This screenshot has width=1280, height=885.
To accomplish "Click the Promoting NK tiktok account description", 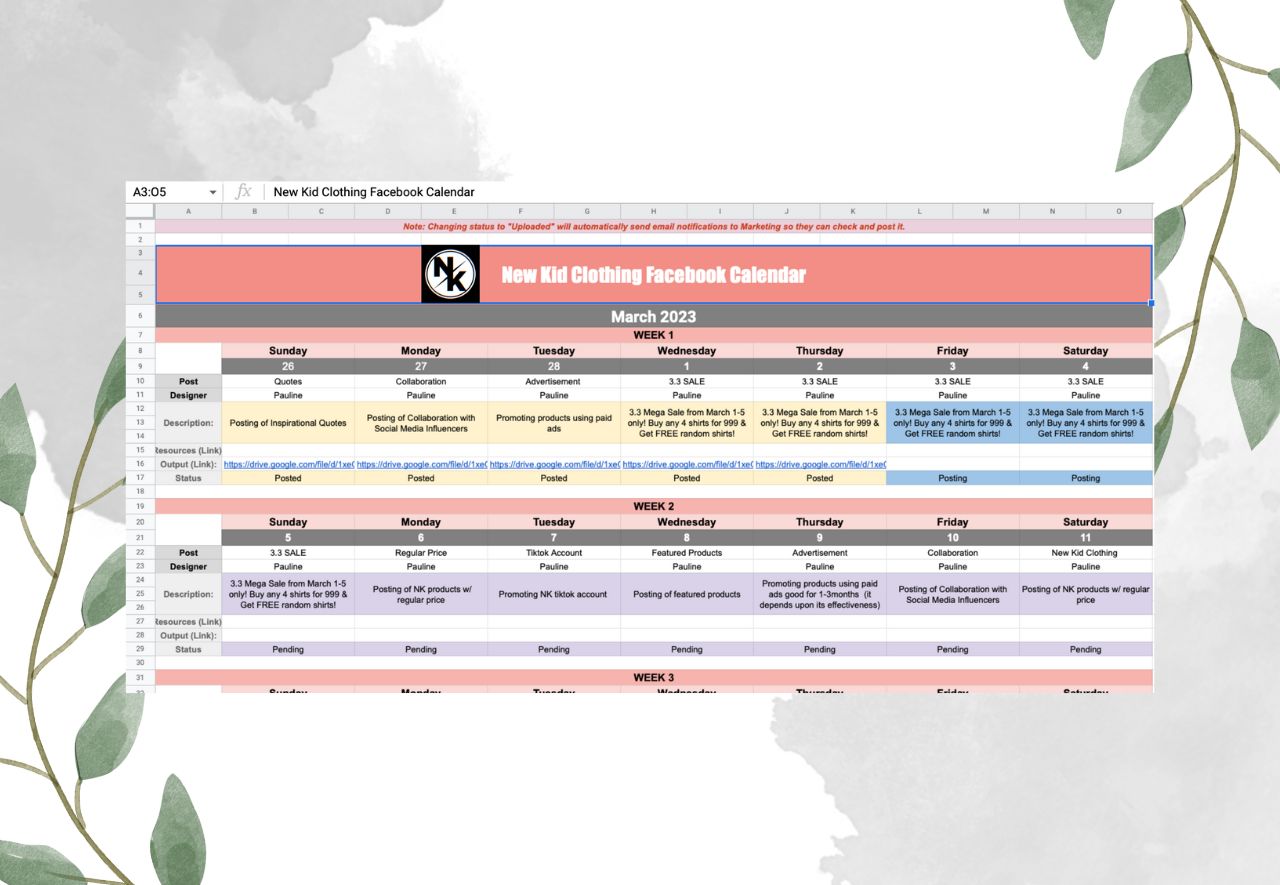I will (554, 594).
